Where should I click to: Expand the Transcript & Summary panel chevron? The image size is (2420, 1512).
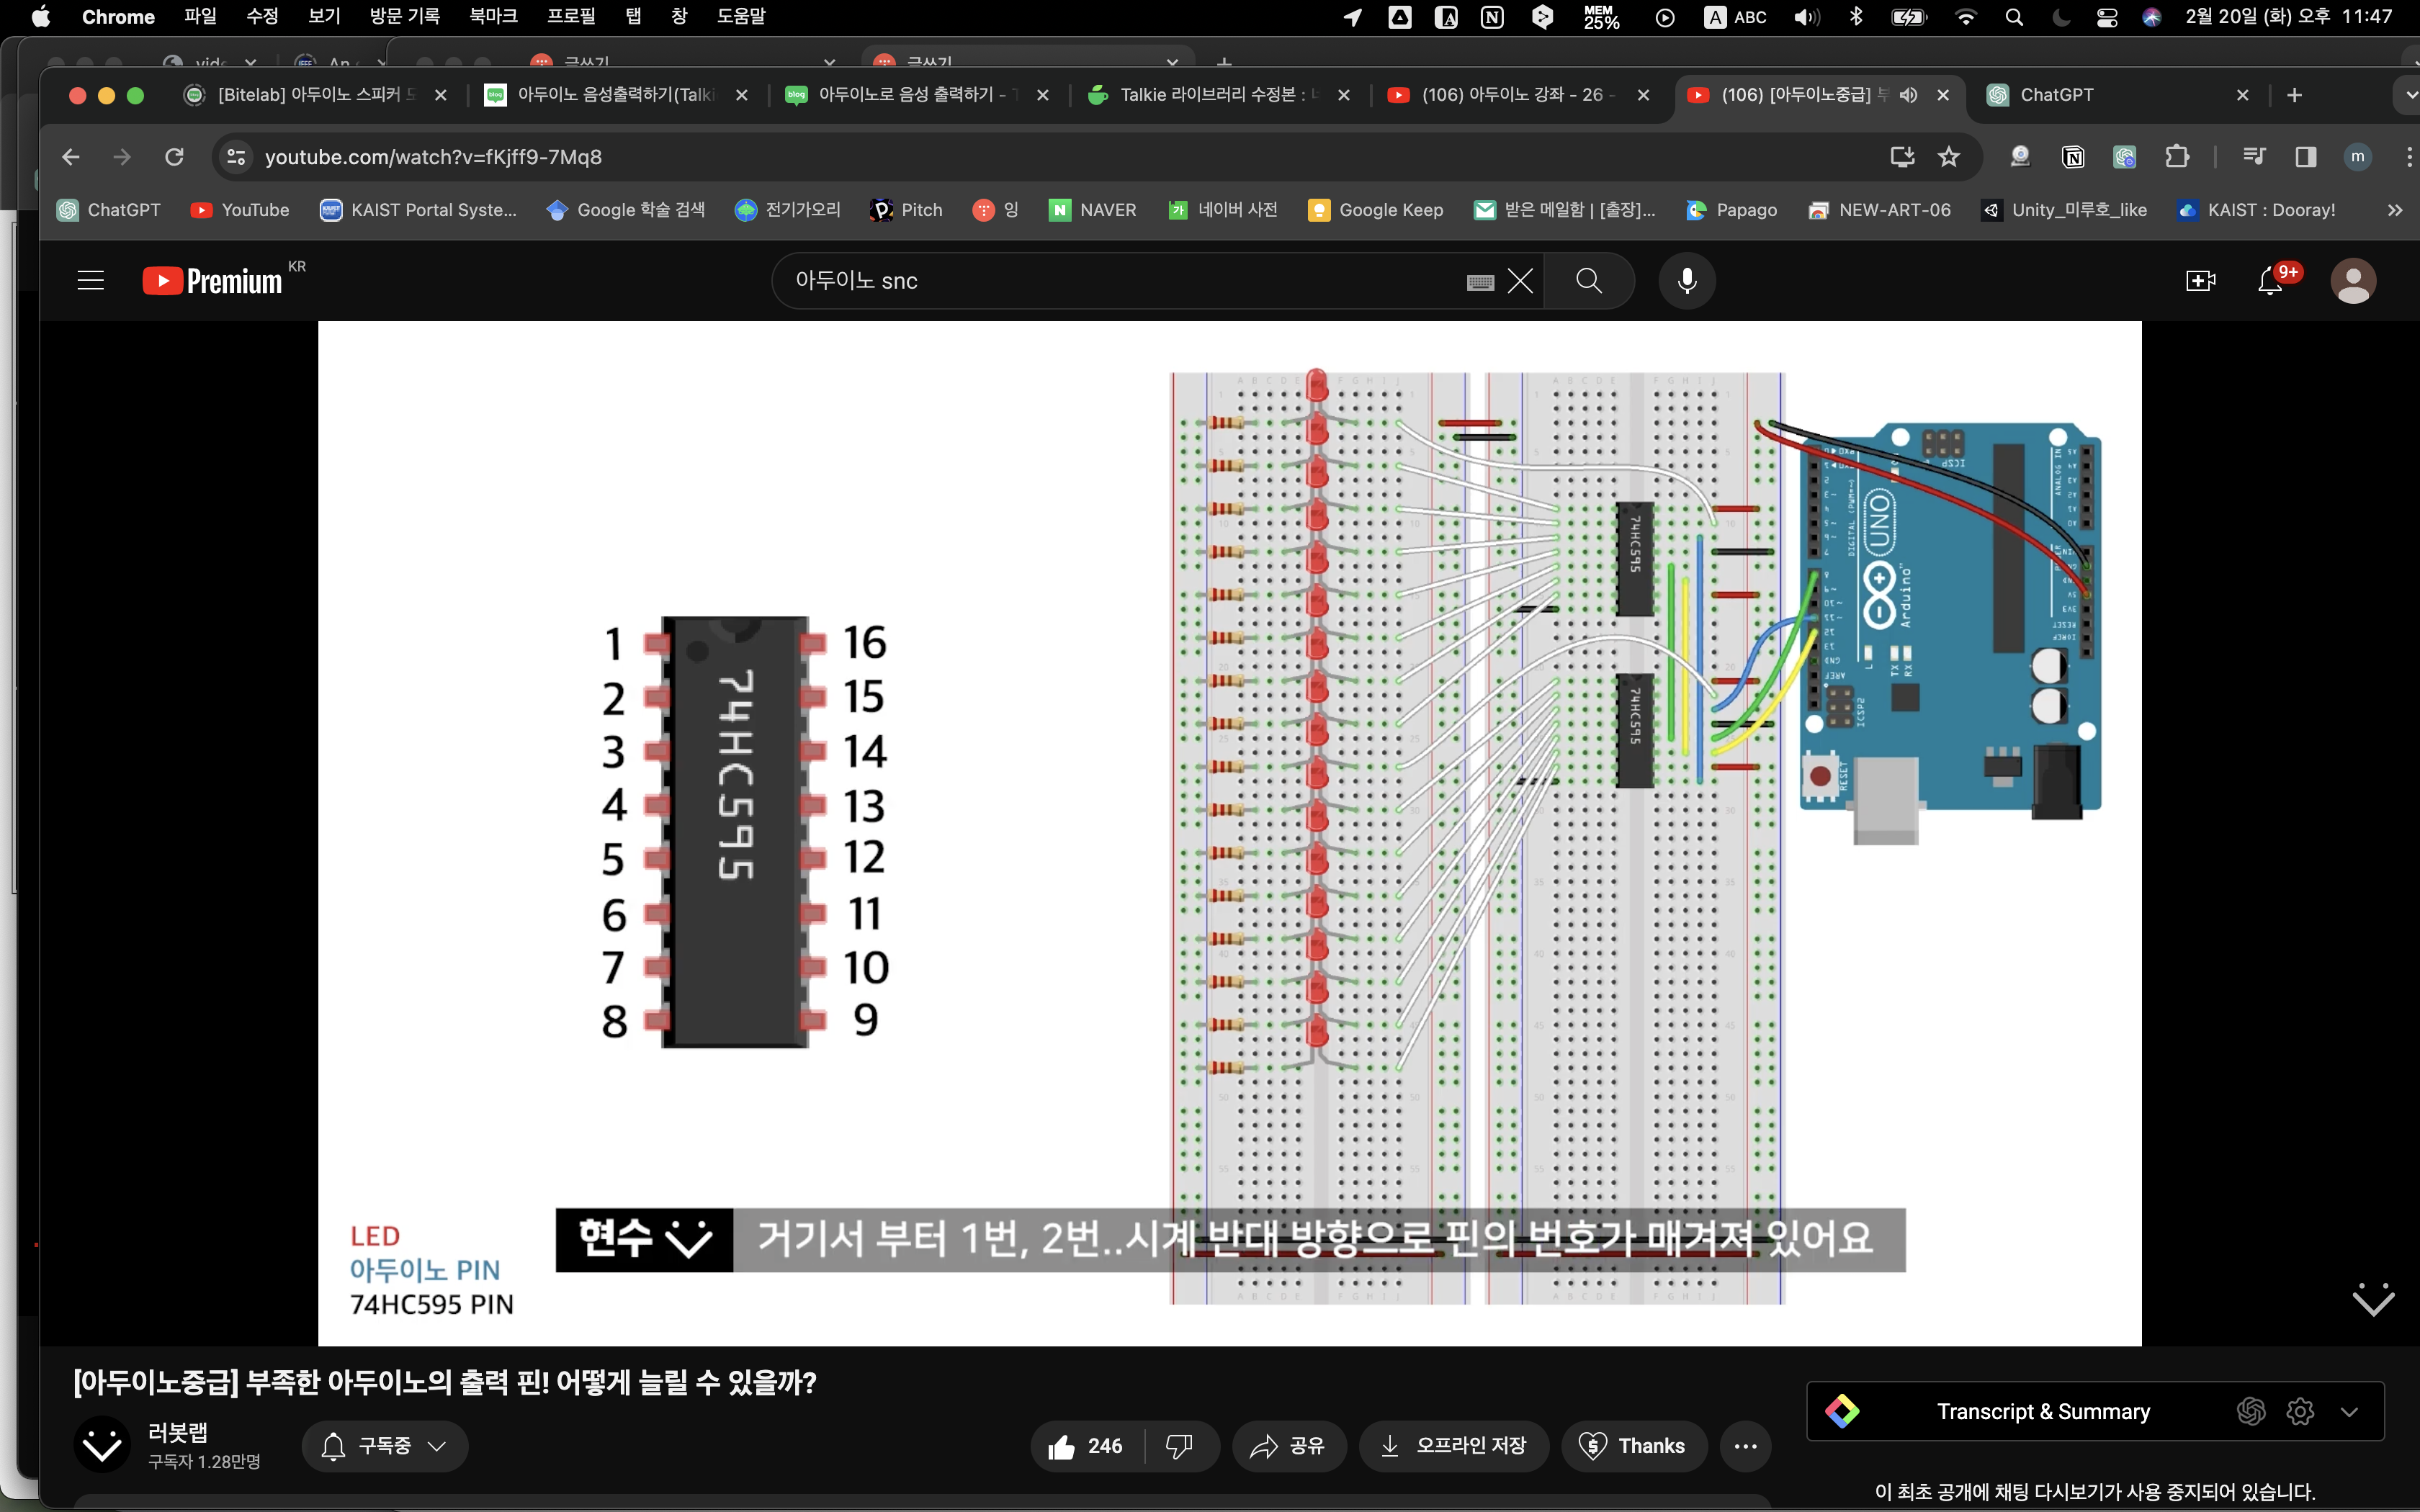[2349, 1412]
